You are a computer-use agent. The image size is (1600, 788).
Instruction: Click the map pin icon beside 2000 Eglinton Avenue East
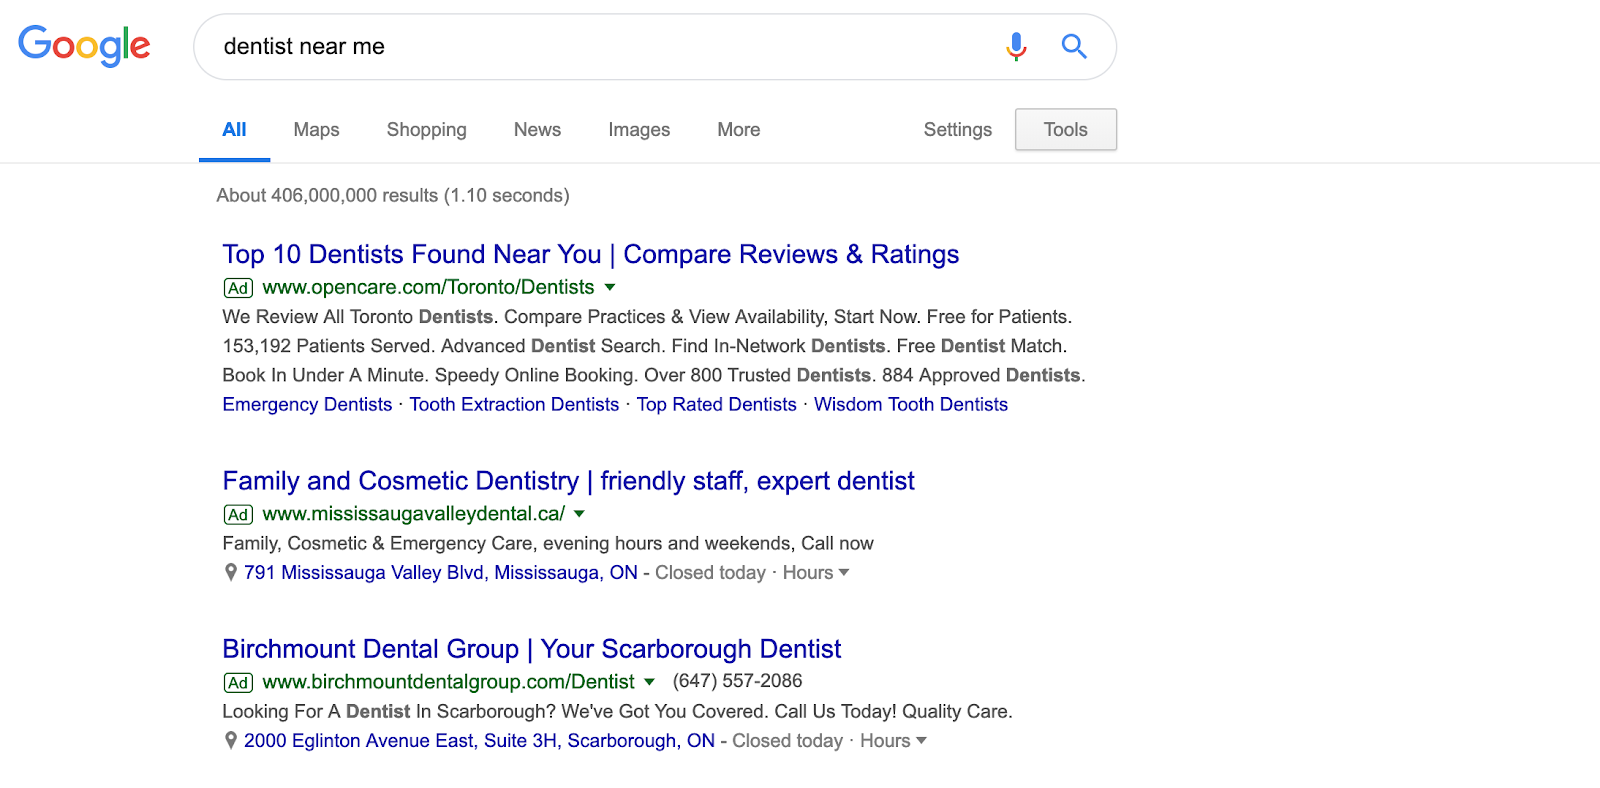(x=231, y=741)
